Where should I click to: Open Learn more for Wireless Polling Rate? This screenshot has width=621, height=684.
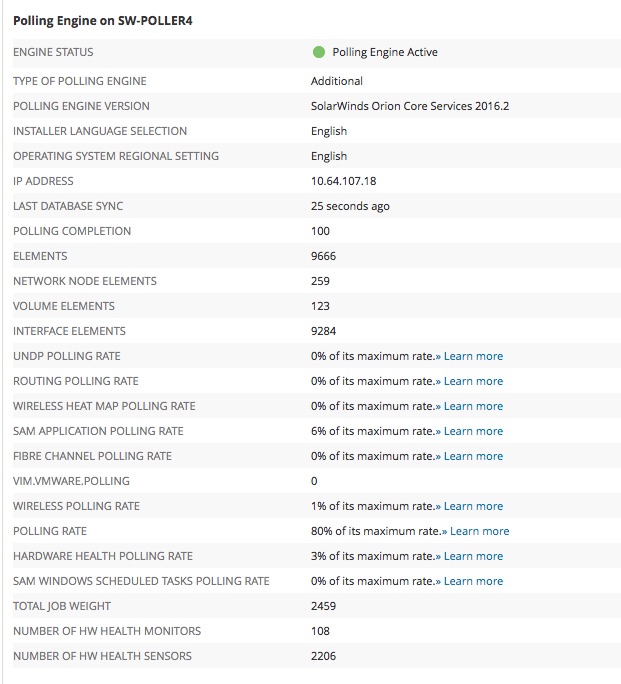tap(473, 506)
